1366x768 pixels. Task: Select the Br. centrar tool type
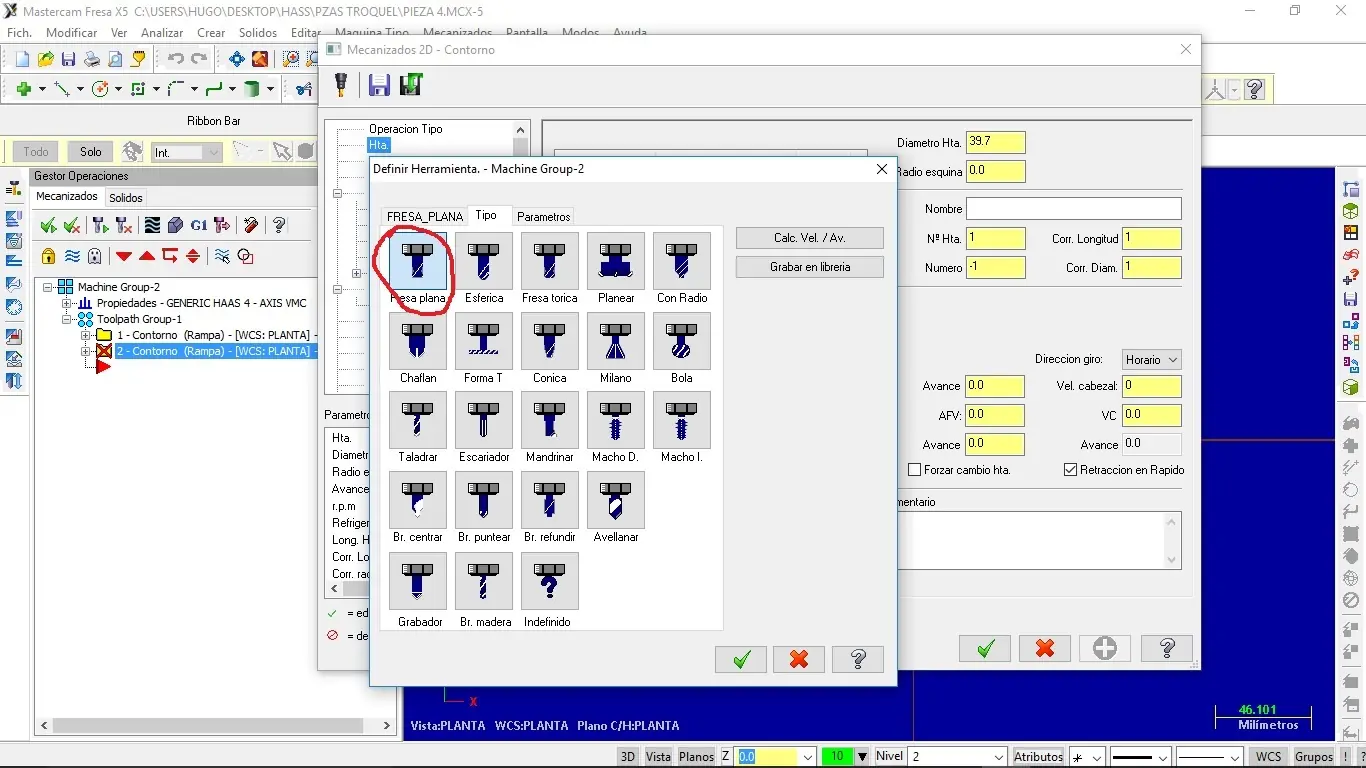(x=418, y=500)
